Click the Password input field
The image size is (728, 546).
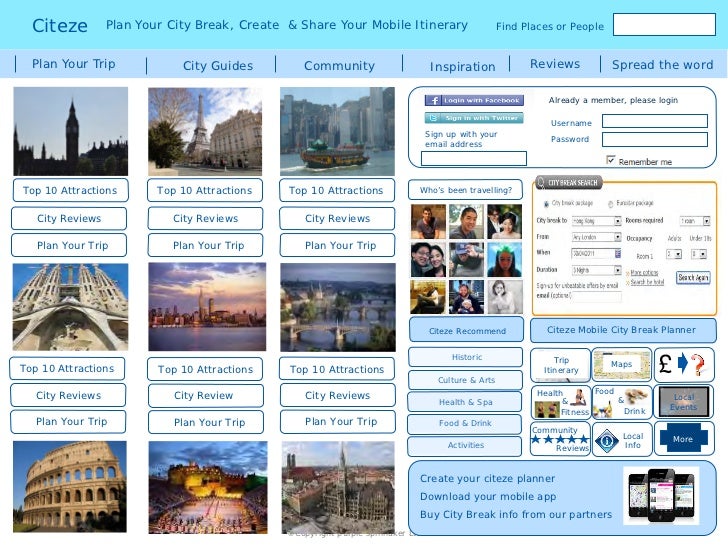coord(655,139)
